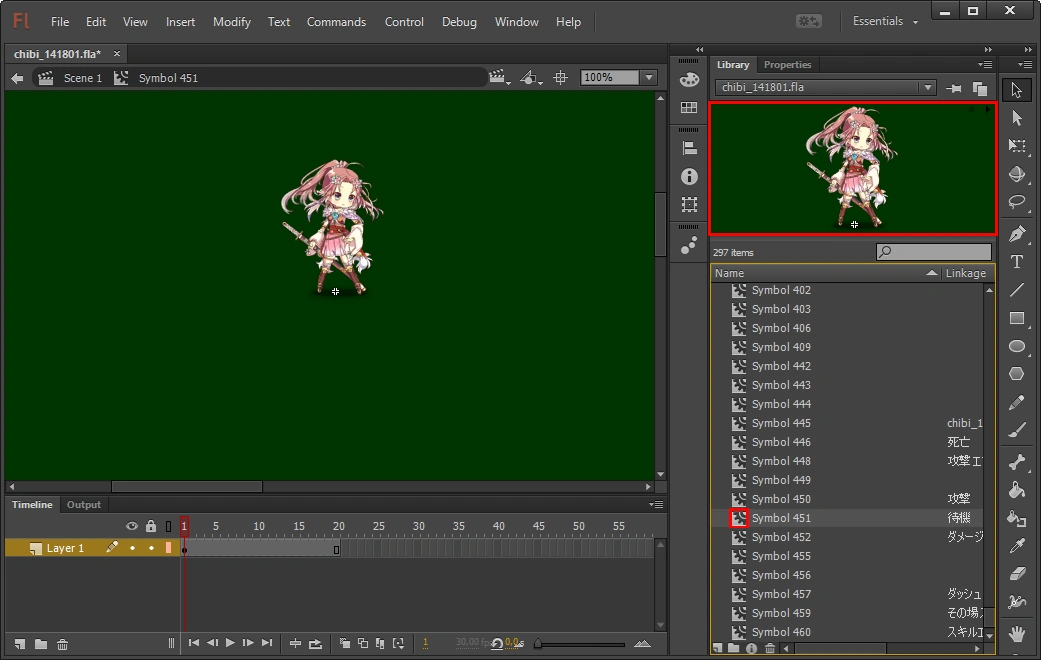
Task: Pick the Paint Bucket tool
Action: pos(1017,490)
